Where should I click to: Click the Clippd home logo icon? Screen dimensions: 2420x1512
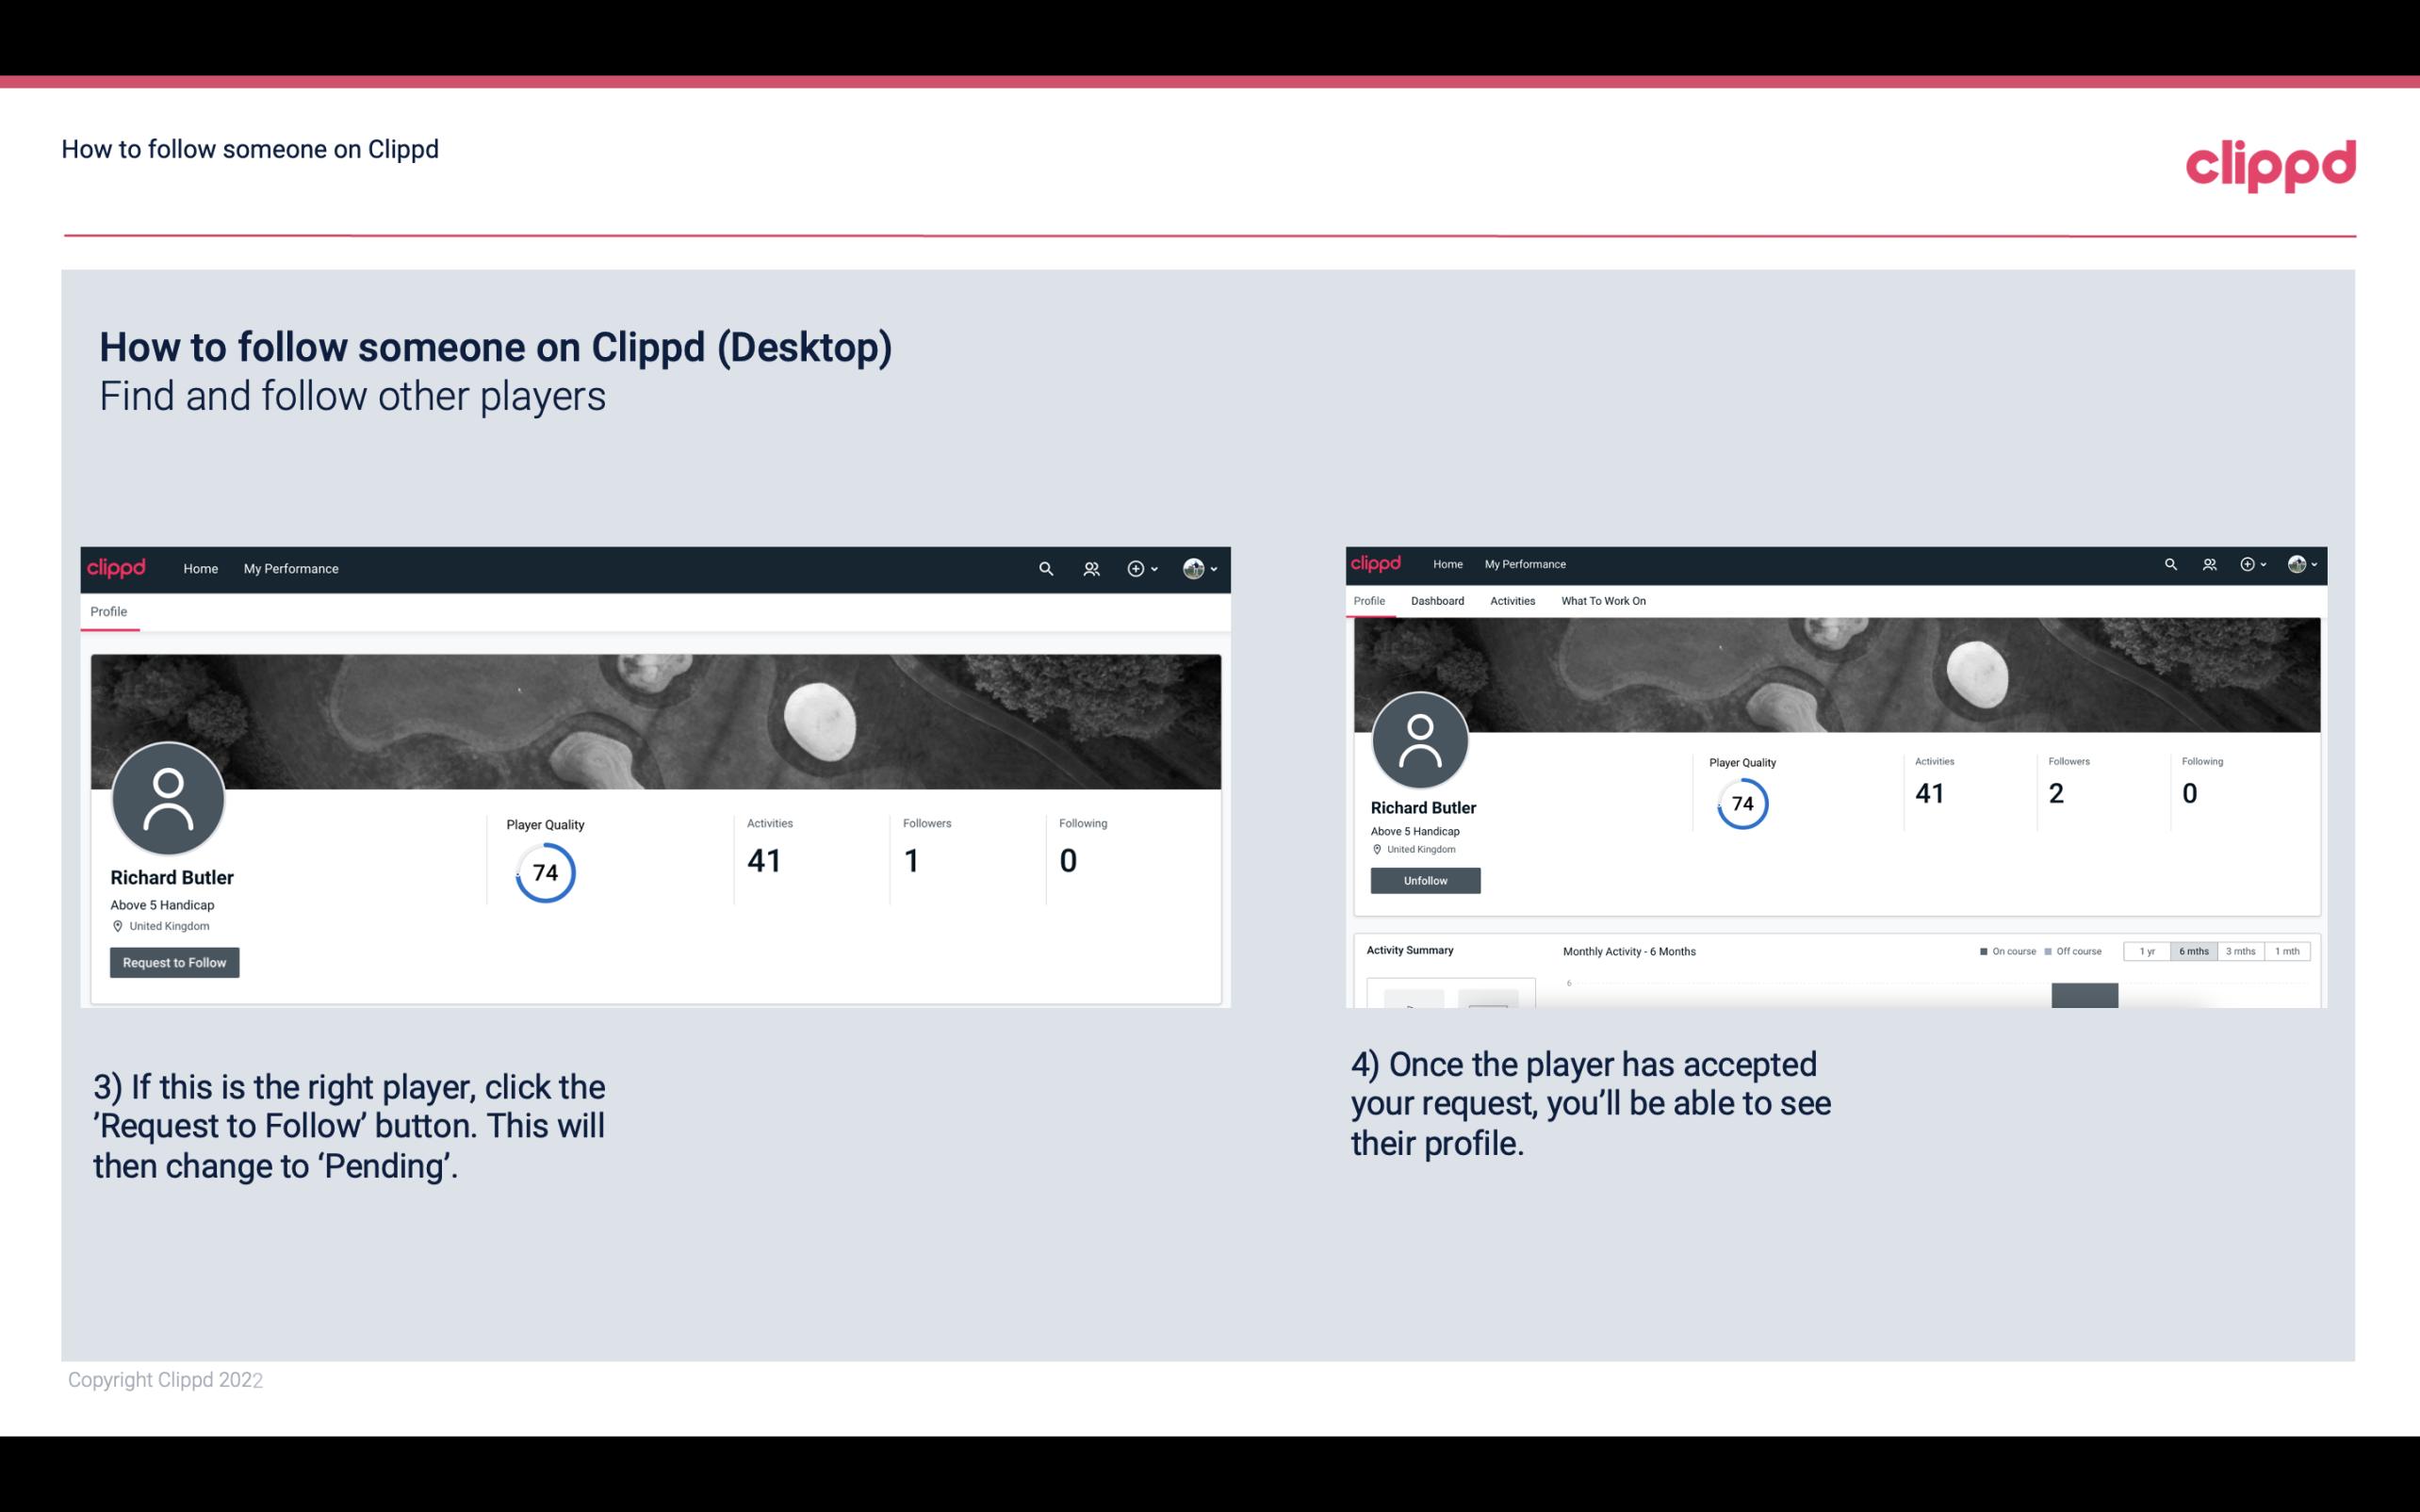coord(117,568)
